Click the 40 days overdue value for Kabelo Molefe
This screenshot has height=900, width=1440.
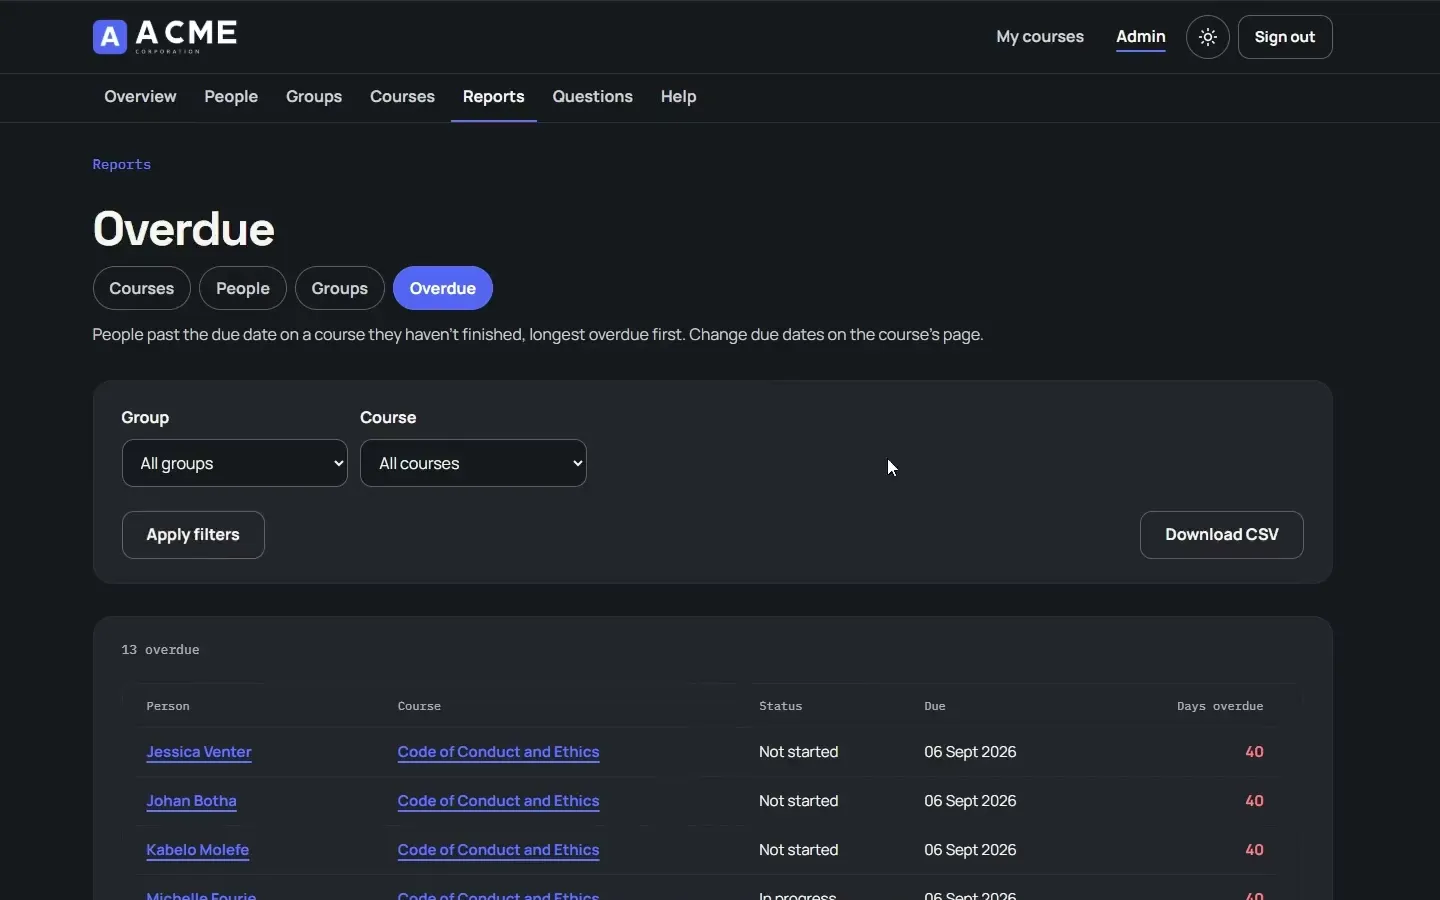tap(1256, 851)
